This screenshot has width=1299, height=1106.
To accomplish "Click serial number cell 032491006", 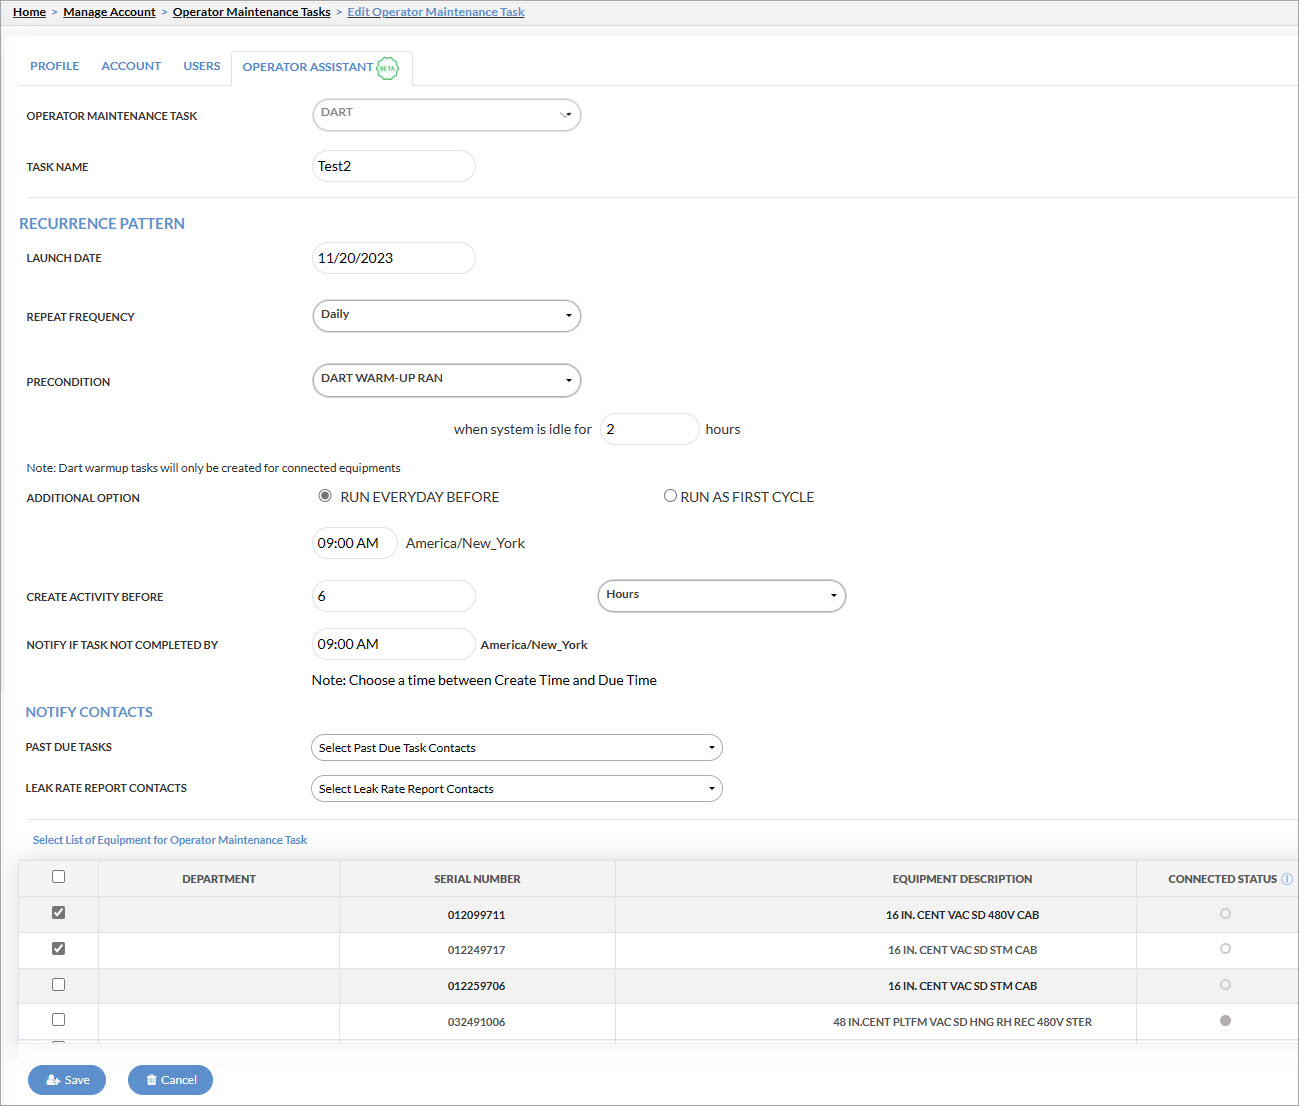I will click(x=476, y=1022).
